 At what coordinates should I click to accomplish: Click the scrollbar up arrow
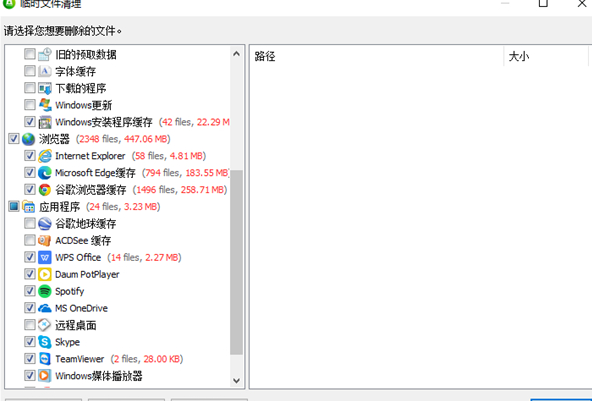point(236,54)
